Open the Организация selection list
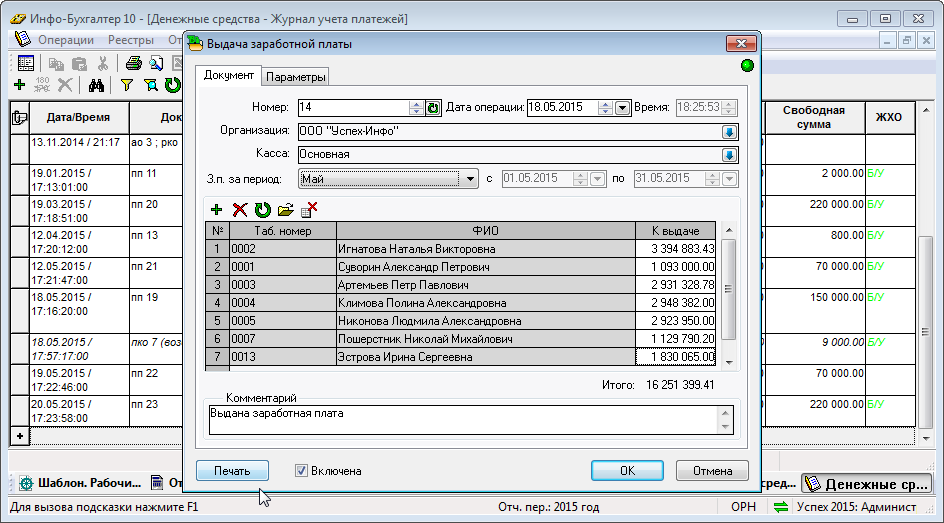This screenshot has width=944, height=523. [x=729, y=132]
